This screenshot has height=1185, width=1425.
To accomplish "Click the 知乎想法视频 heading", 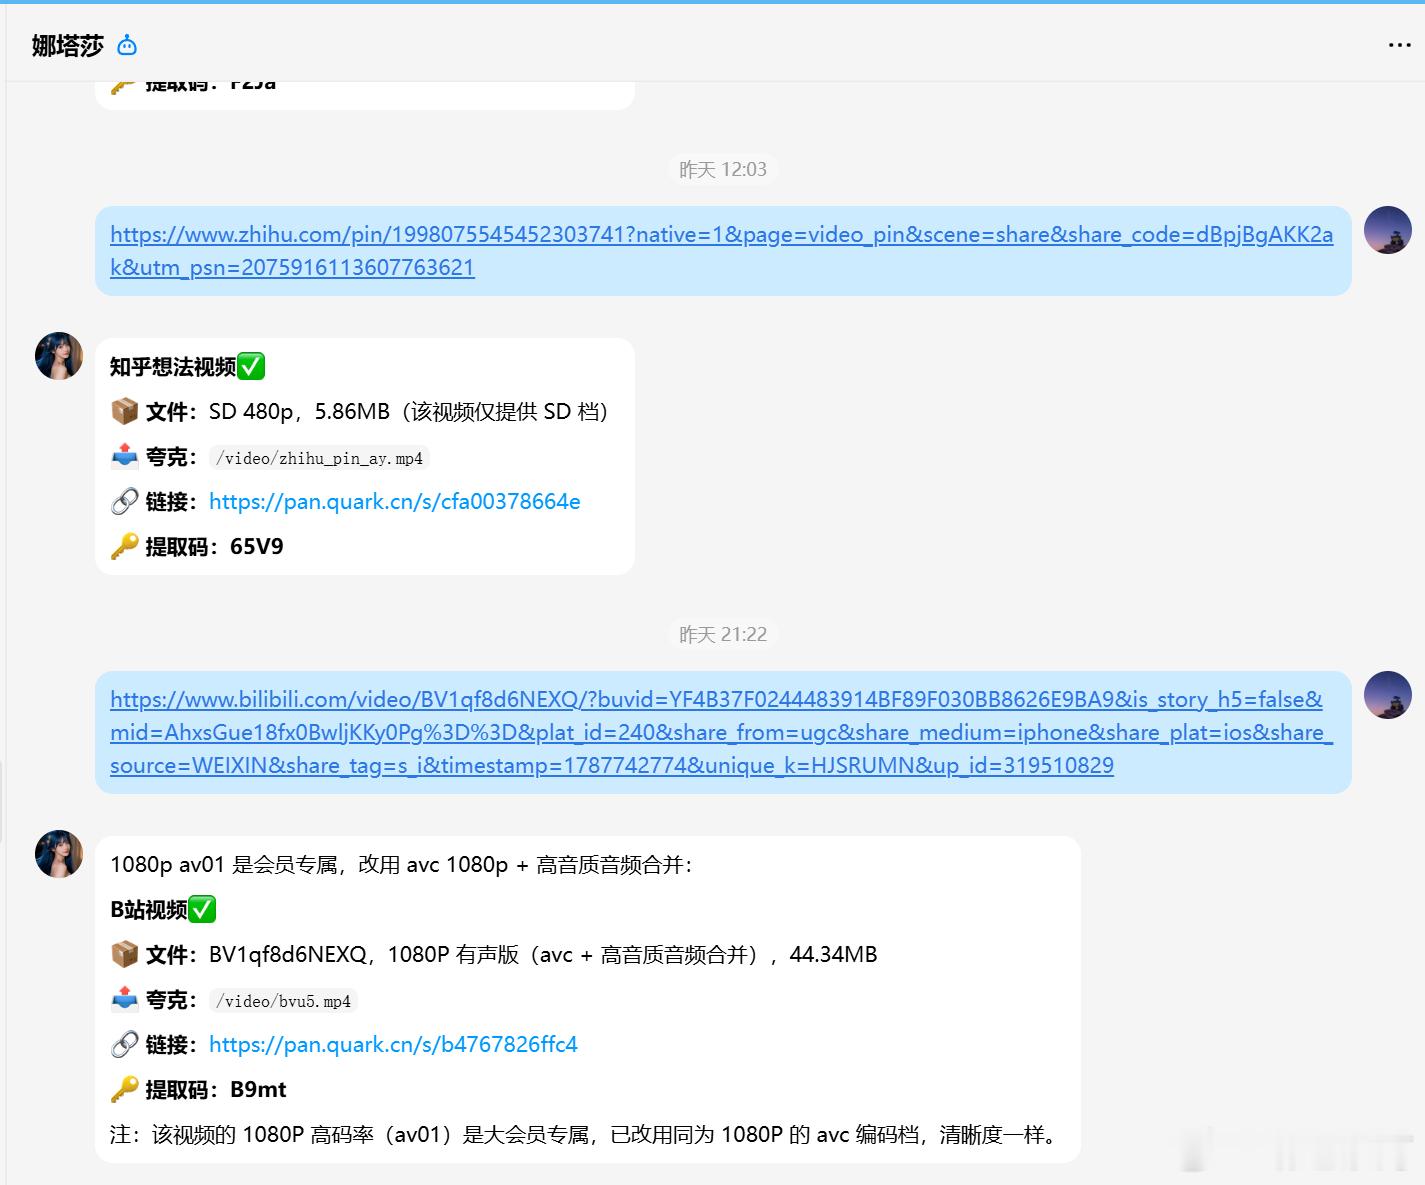I will click(x=173, y=367).
